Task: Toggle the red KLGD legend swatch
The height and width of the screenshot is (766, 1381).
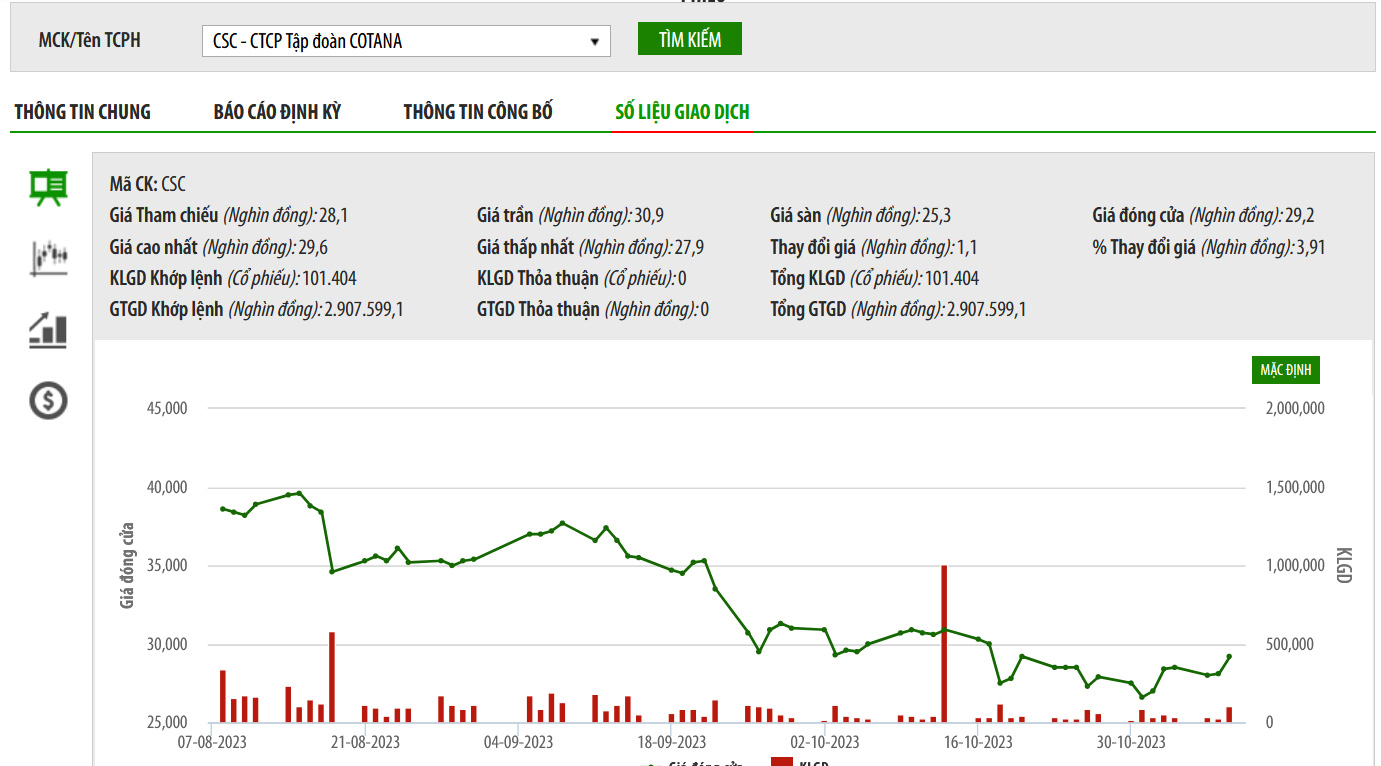Action: tap(782, 763)
